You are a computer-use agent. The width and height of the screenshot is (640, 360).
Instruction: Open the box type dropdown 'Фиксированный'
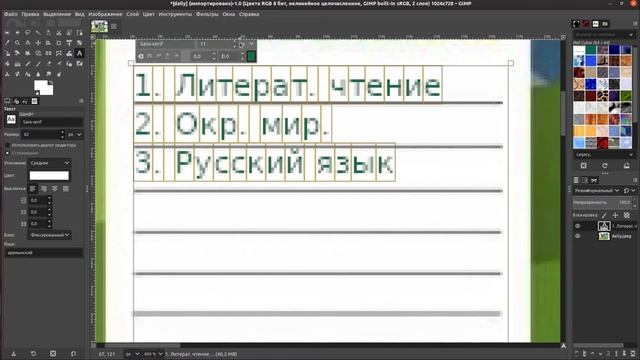[x=49, y=235]
